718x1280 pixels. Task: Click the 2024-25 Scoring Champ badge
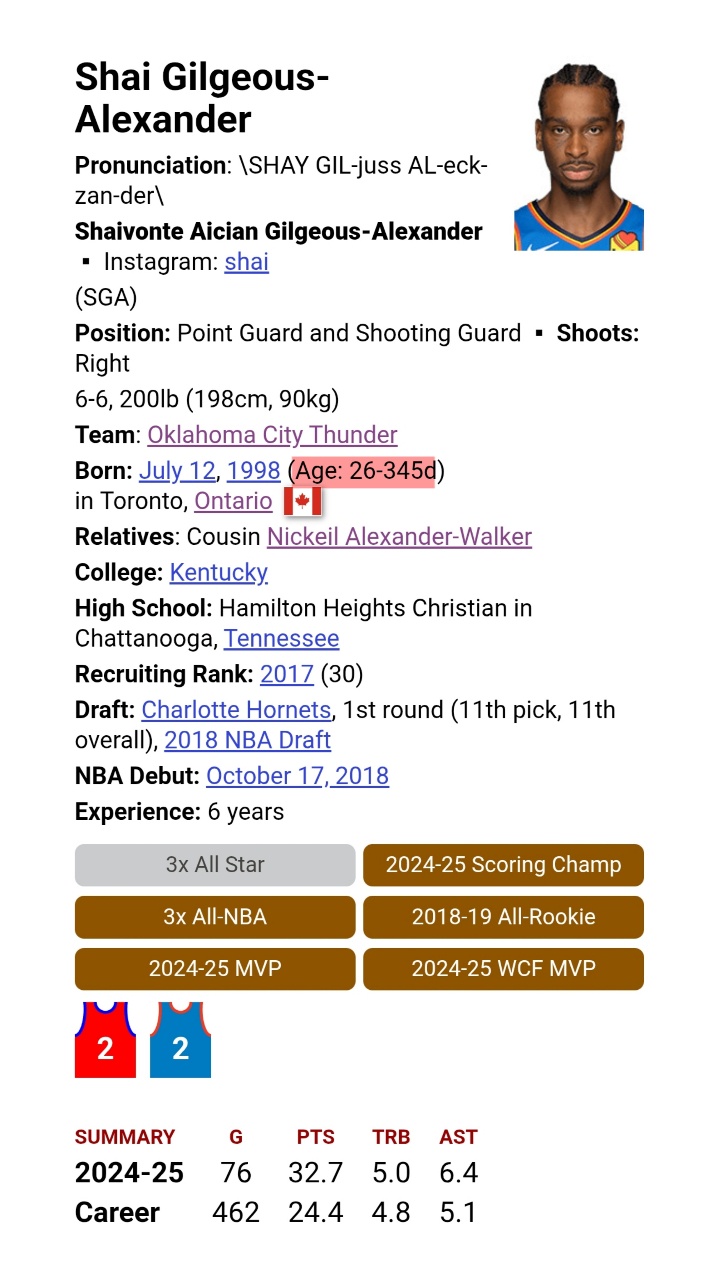pyautogui.click(x=503, y=865)
